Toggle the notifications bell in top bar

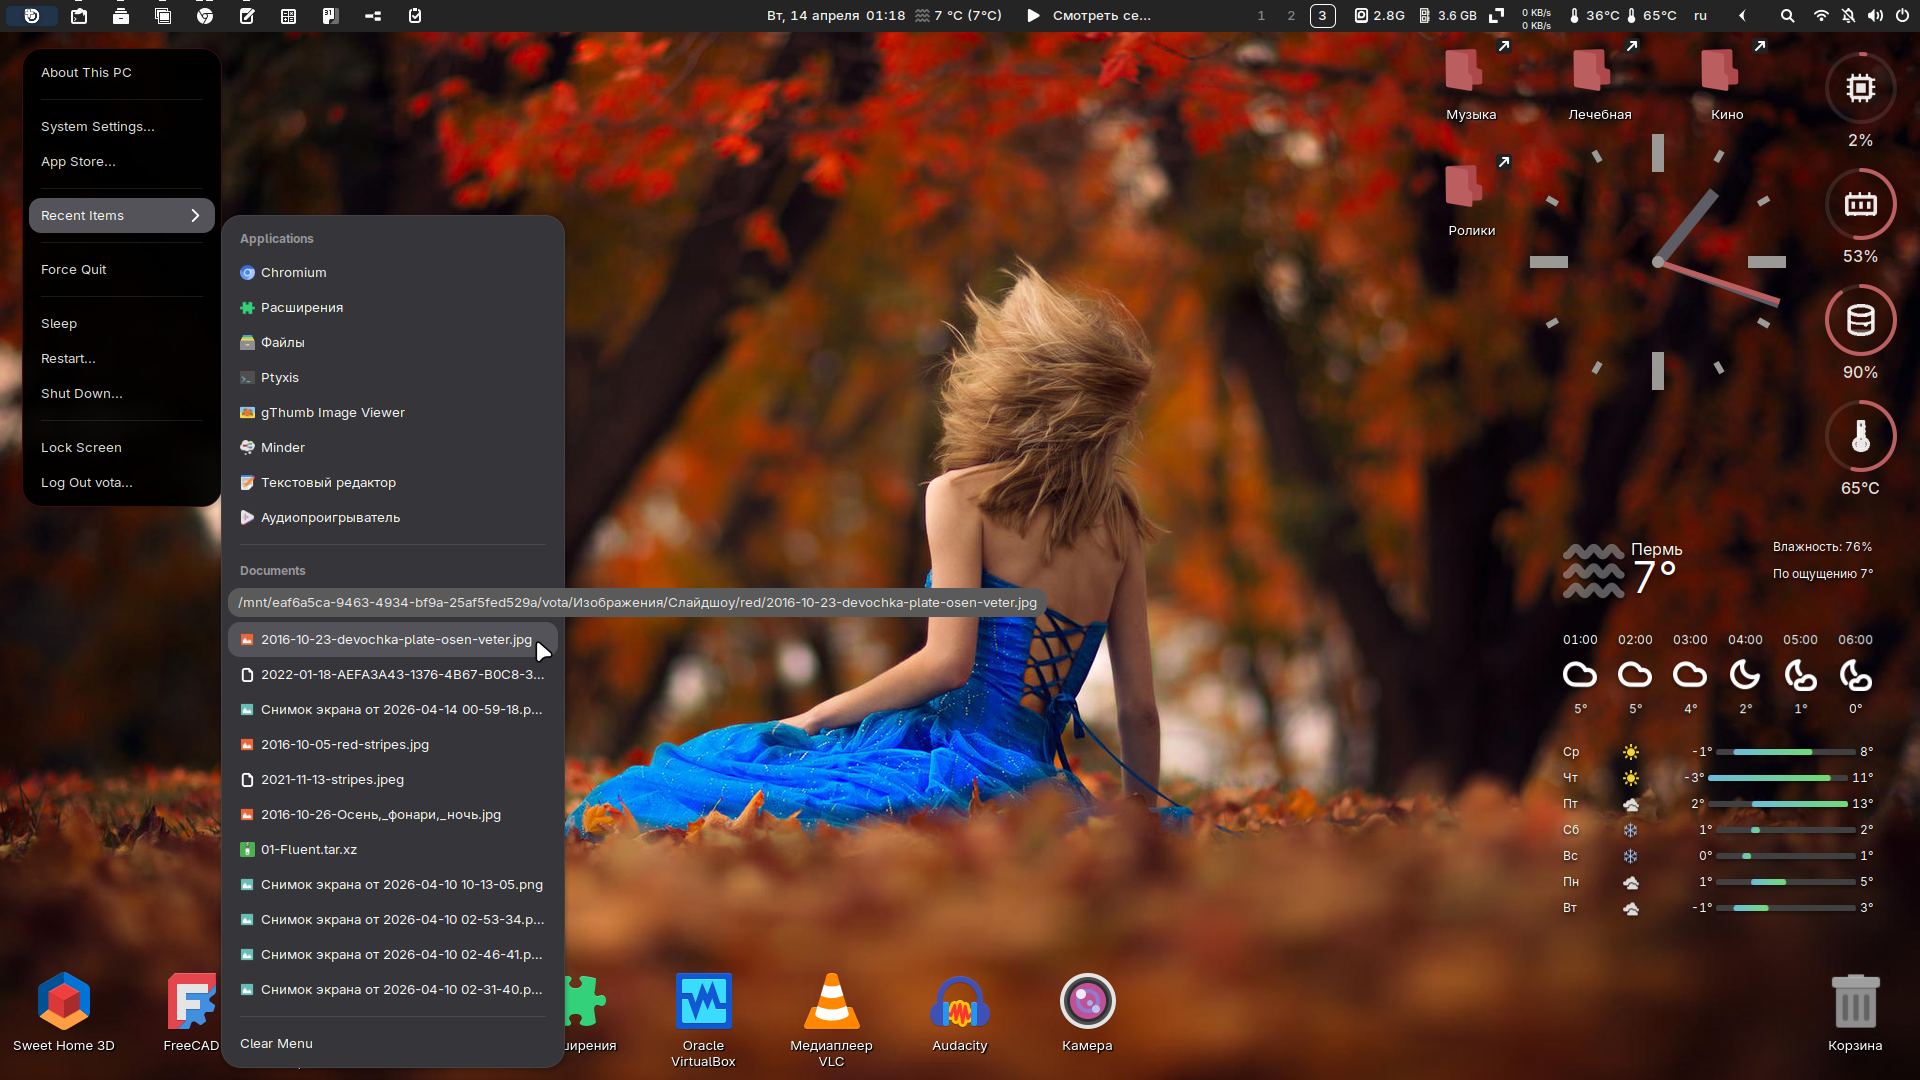point(1848,16)
